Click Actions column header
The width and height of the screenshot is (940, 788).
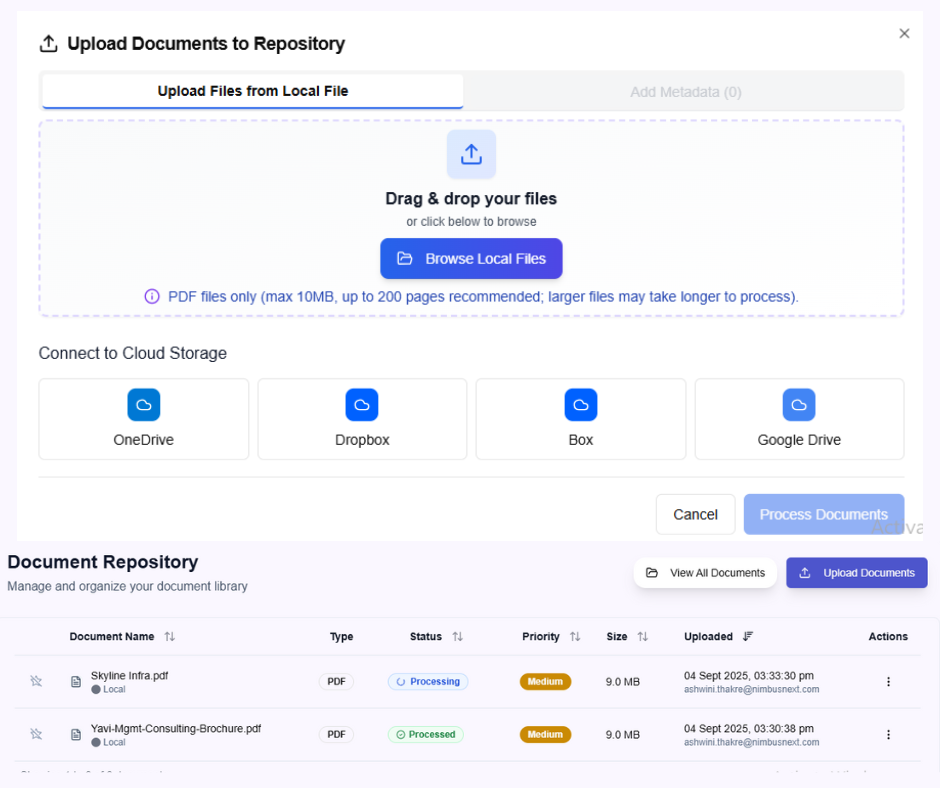pos(888,636)
